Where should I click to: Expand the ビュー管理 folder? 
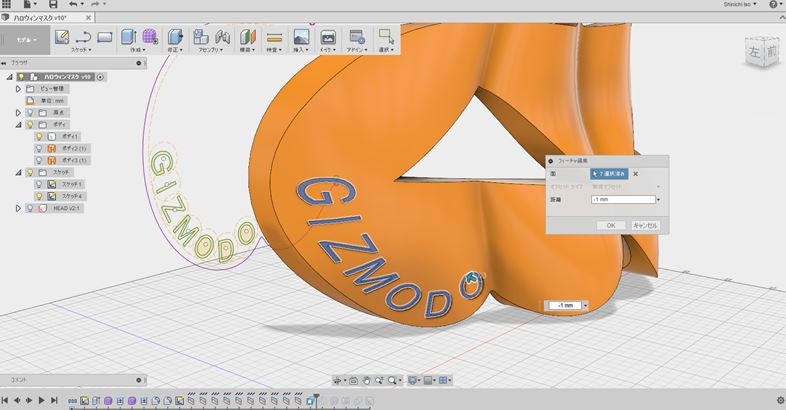pyautogui.click(x=19, y=89)
